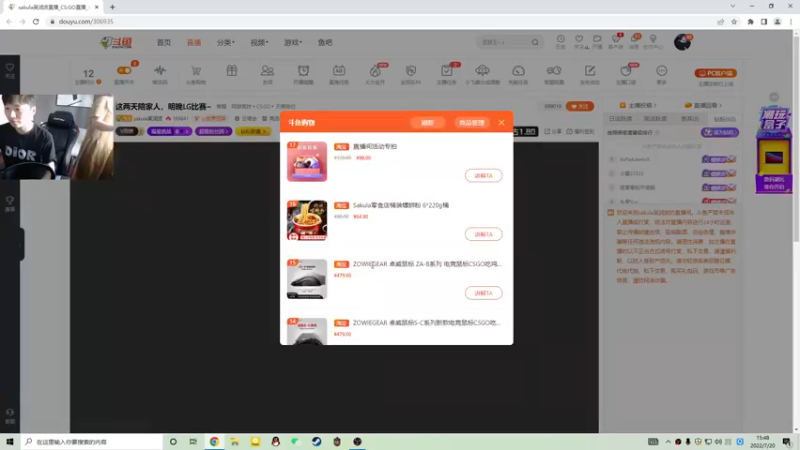Expand 直播回看 link in sidebar

click(703, 105)
